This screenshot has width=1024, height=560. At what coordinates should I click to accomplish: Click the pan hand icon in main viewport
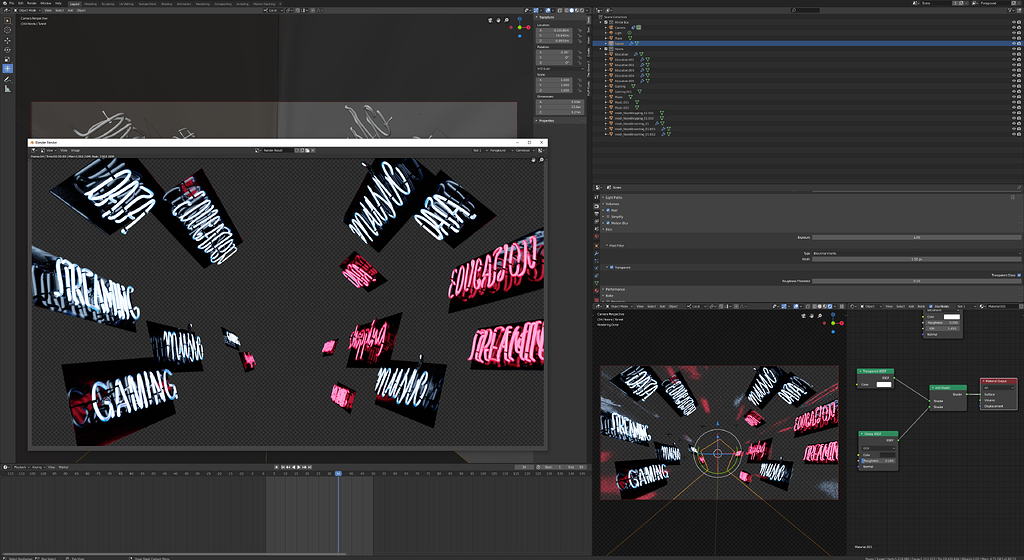tap(498, 20)
